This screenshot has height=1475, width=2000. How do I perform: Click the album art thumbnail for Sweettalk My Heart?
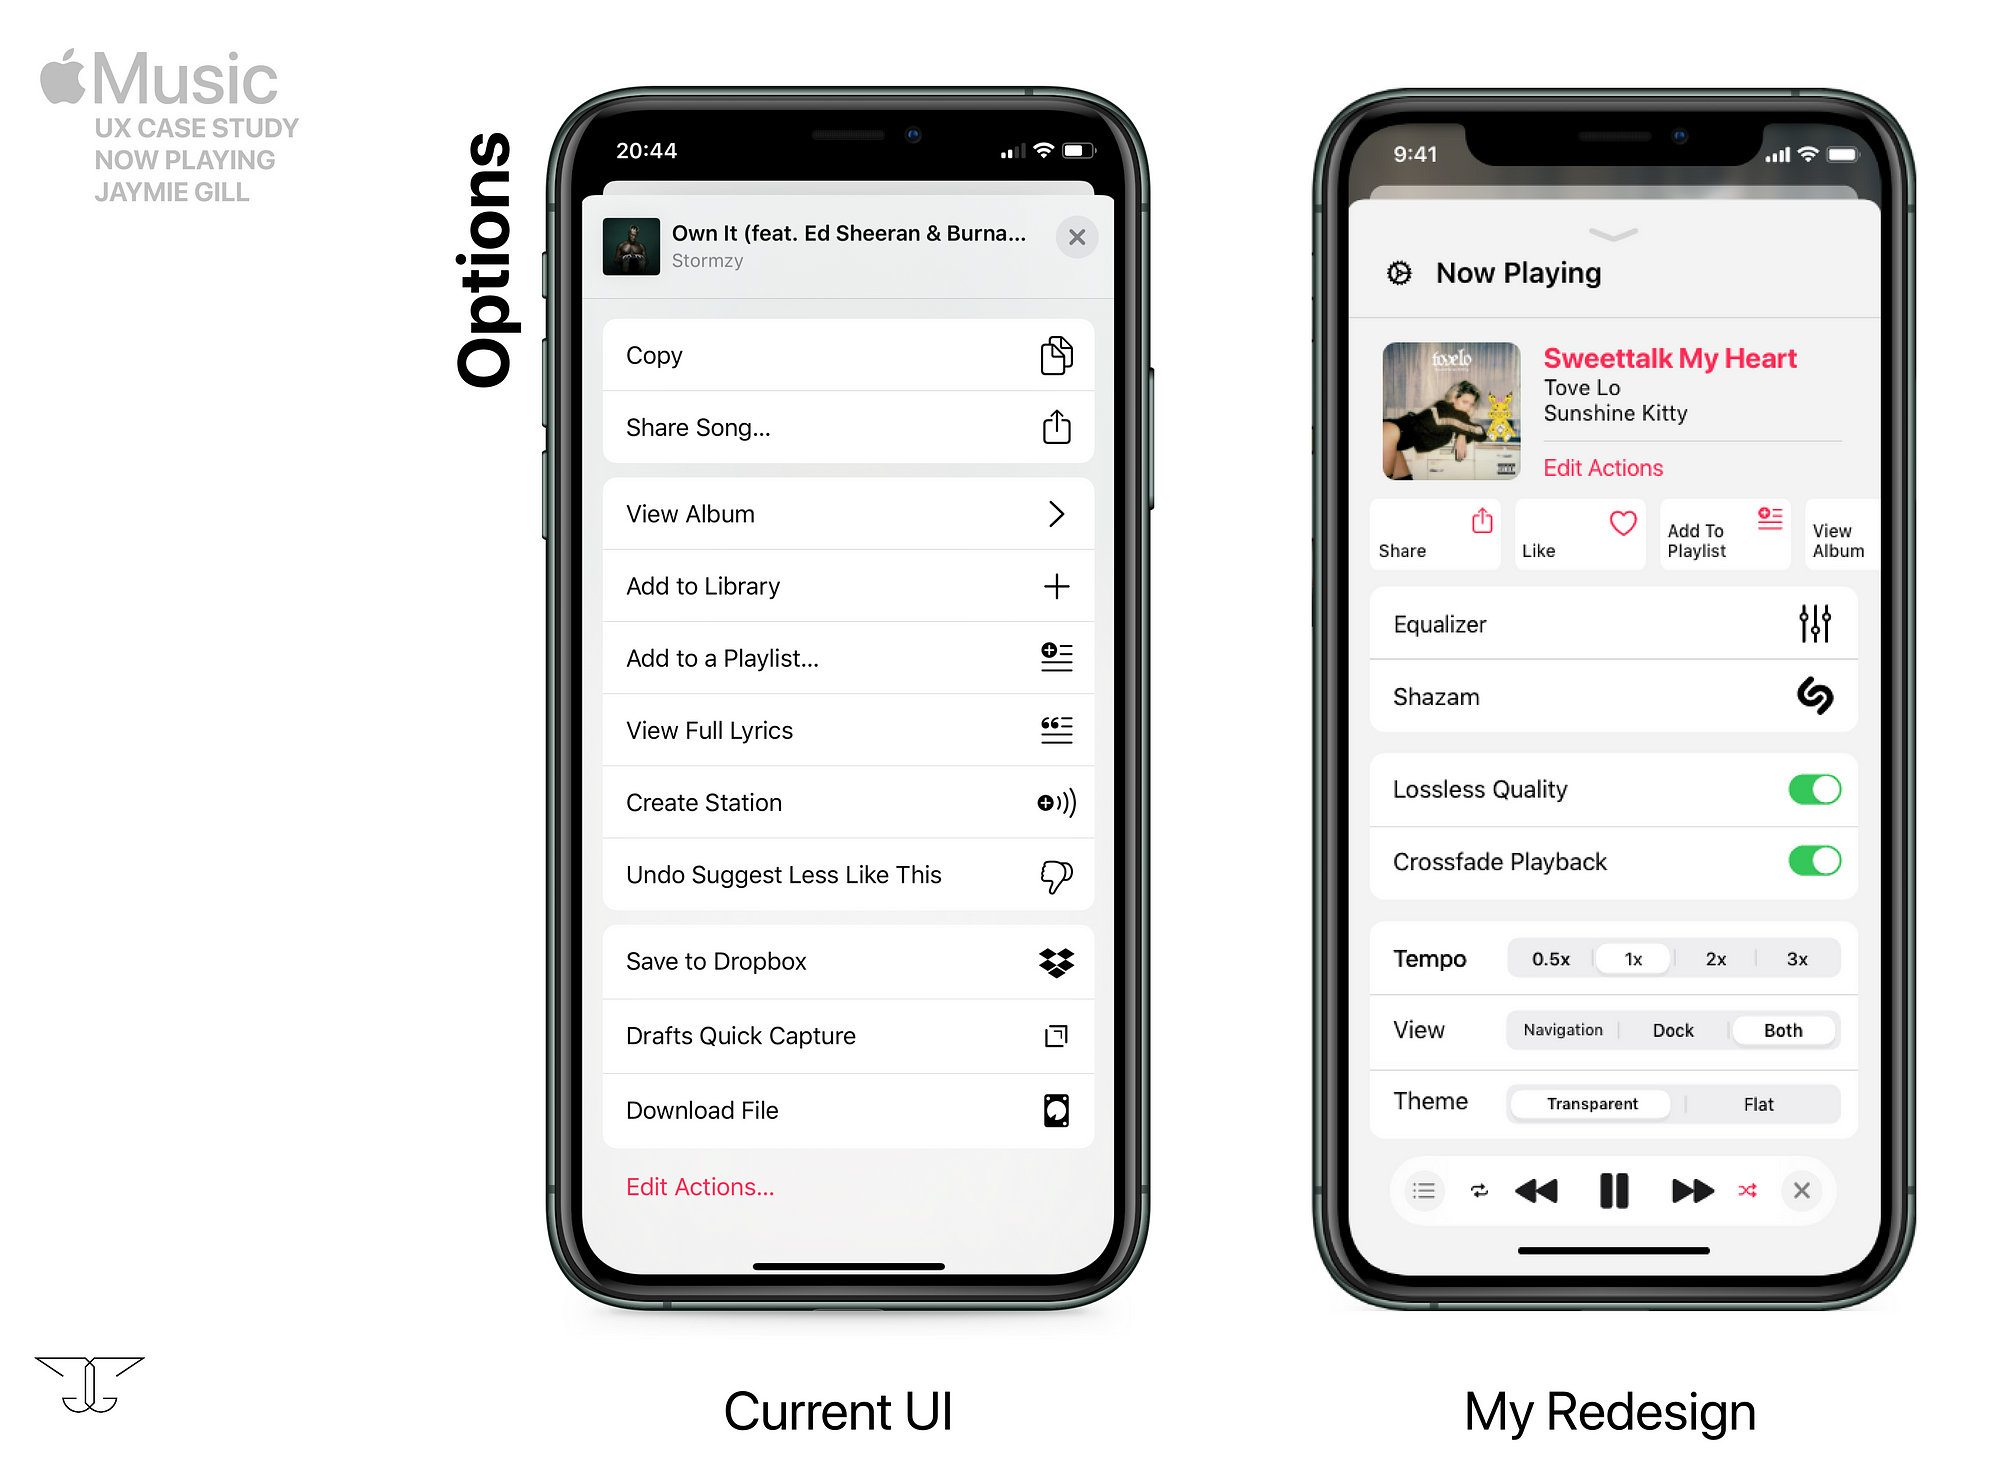pos(1452,411)
